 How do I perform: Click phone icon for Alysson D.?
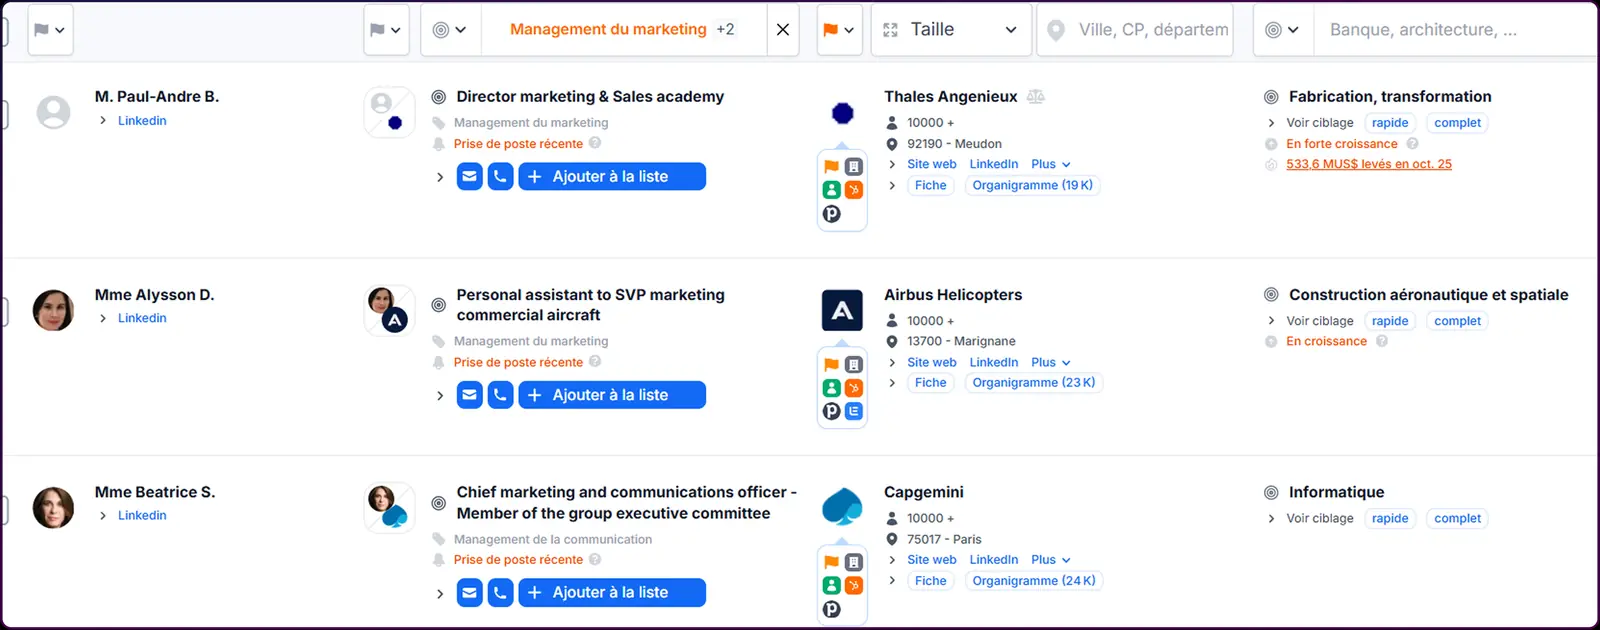pos(501,395)
